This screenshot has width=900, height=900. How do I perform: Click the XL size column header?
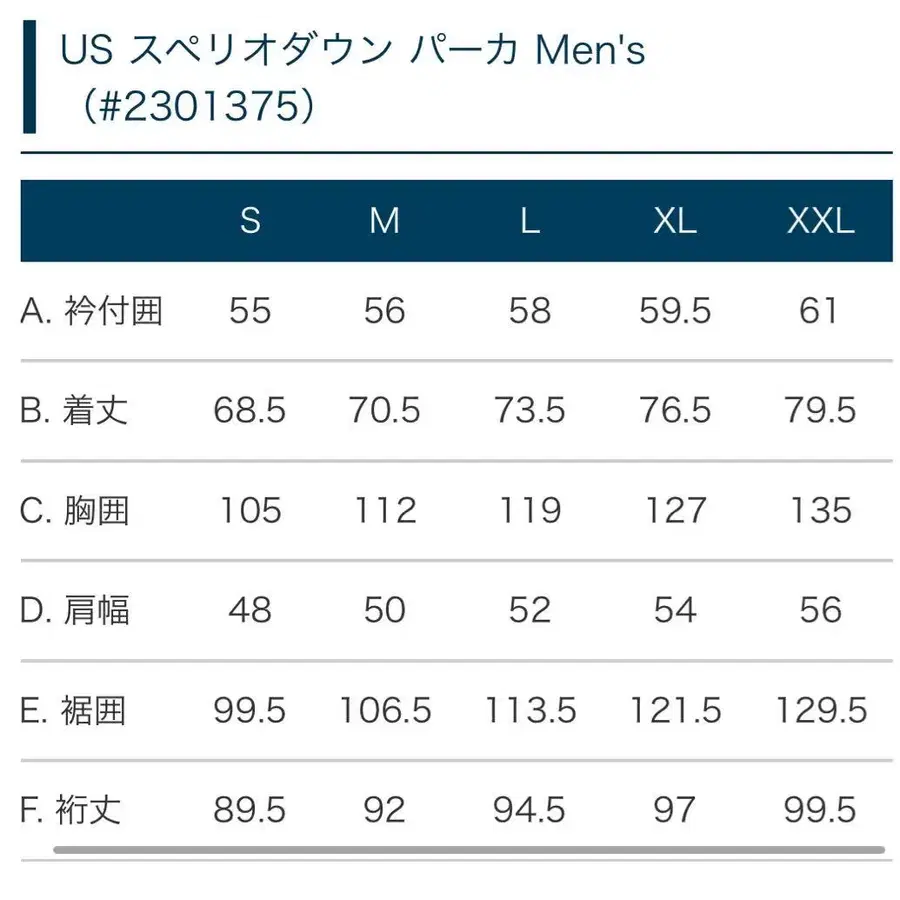click(675, 220)
